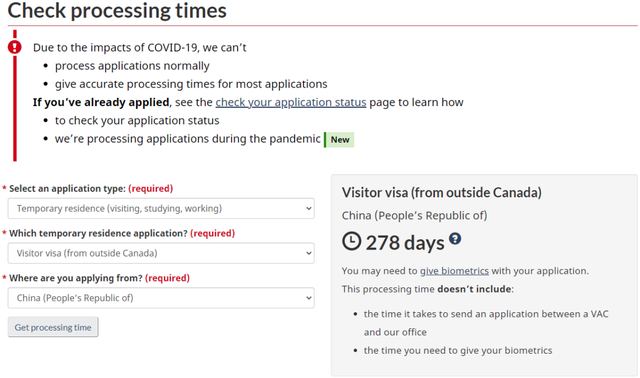
Task: Click the green New badge
Action: 339,140
